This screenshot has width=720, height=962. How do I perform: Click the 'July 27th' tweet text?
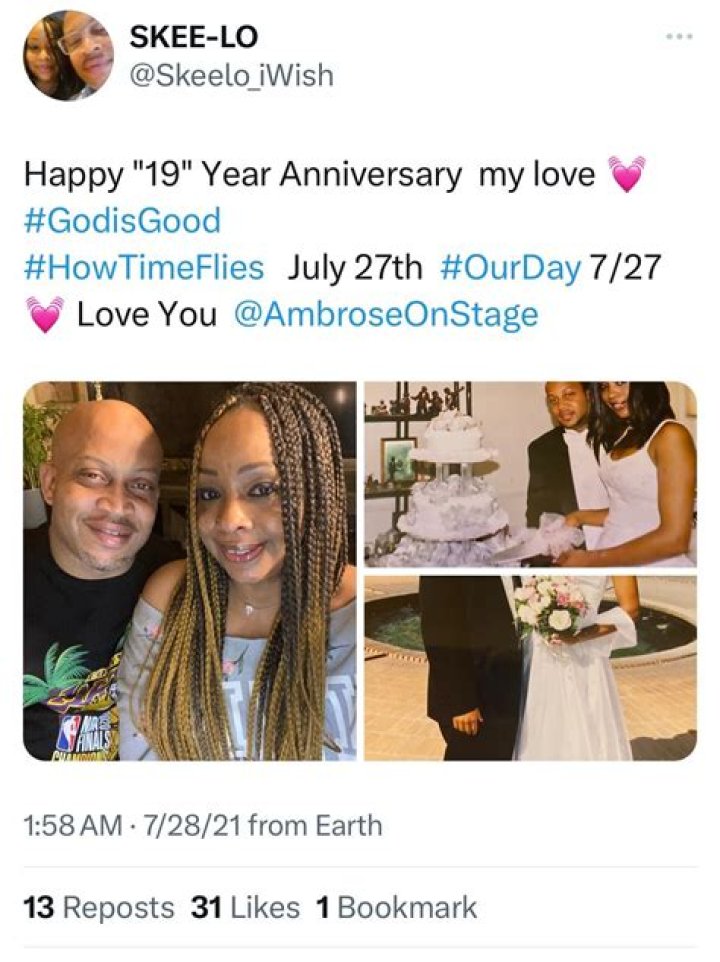tap(354, 267)
